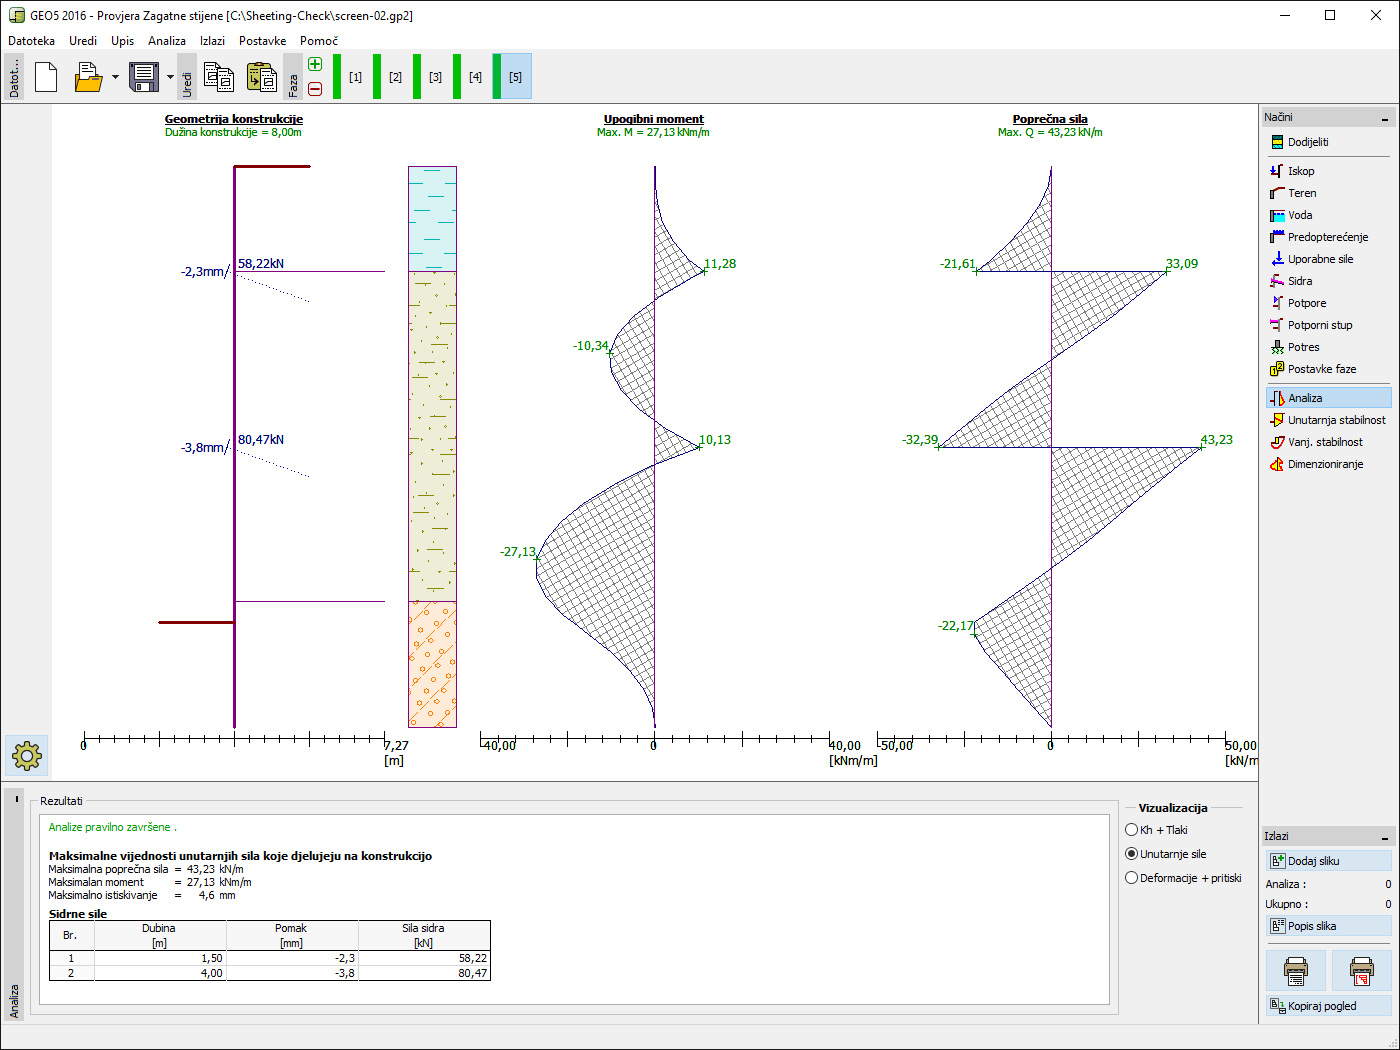Select the Kh + Tlaki radio option
The image size is (1400, 1050).
pyautogui.click(x=1132, y=830)
